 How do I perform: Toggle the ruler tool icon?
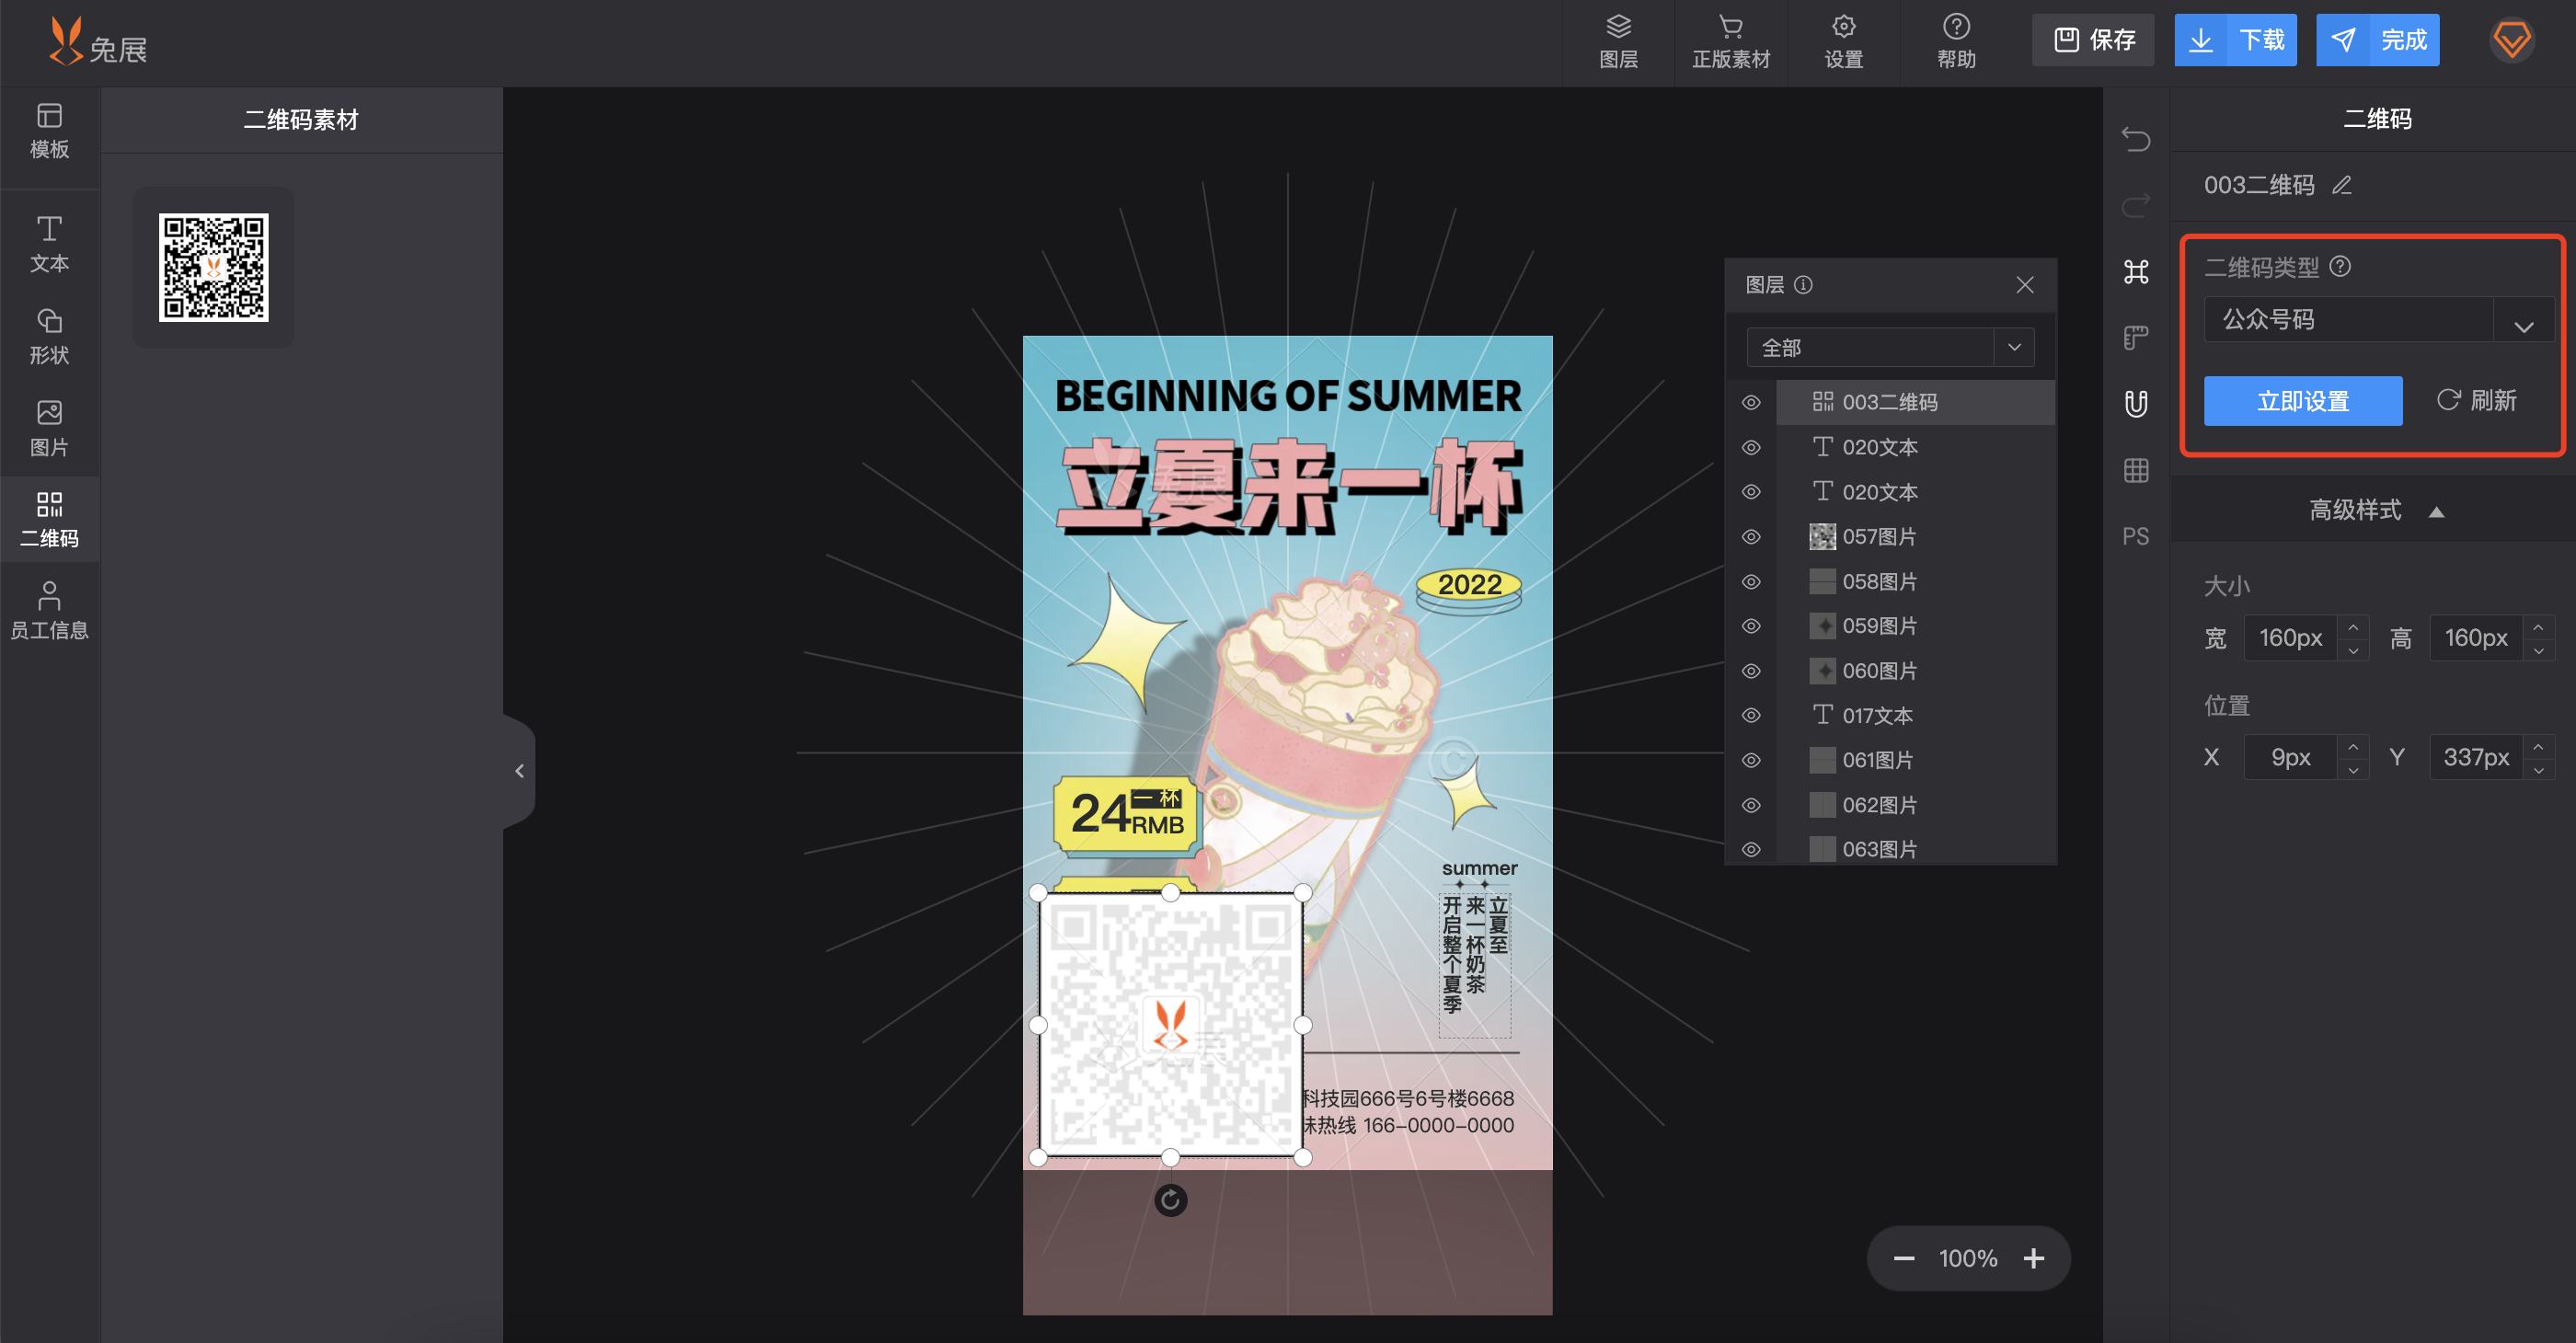[x=2135, y=338]
